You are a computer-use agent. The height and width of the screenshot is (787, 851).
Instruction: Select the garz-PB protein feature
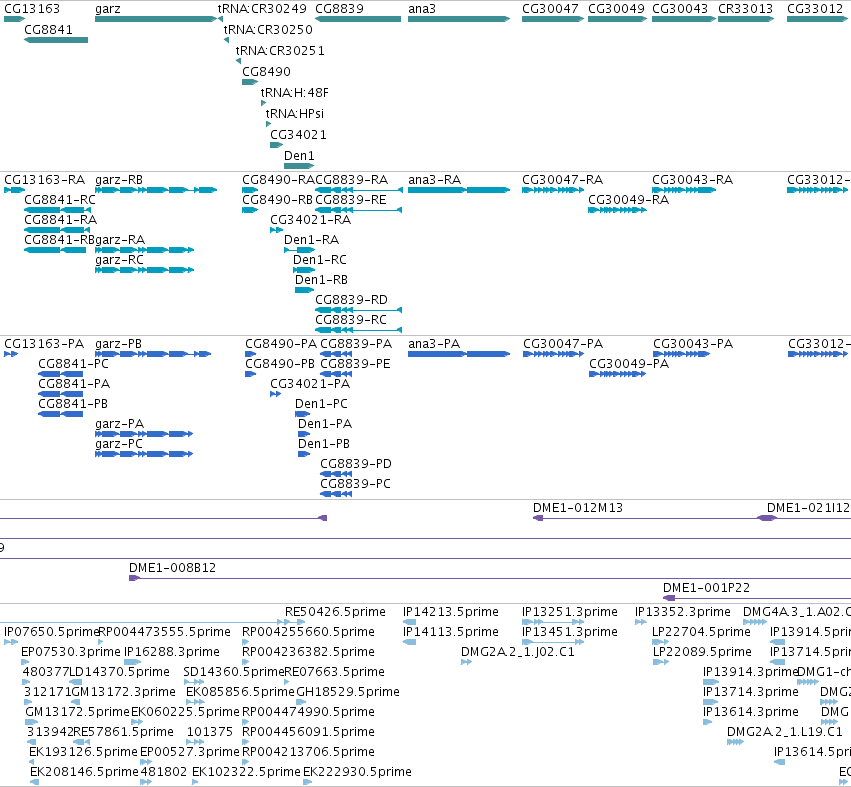pos(153,354)
